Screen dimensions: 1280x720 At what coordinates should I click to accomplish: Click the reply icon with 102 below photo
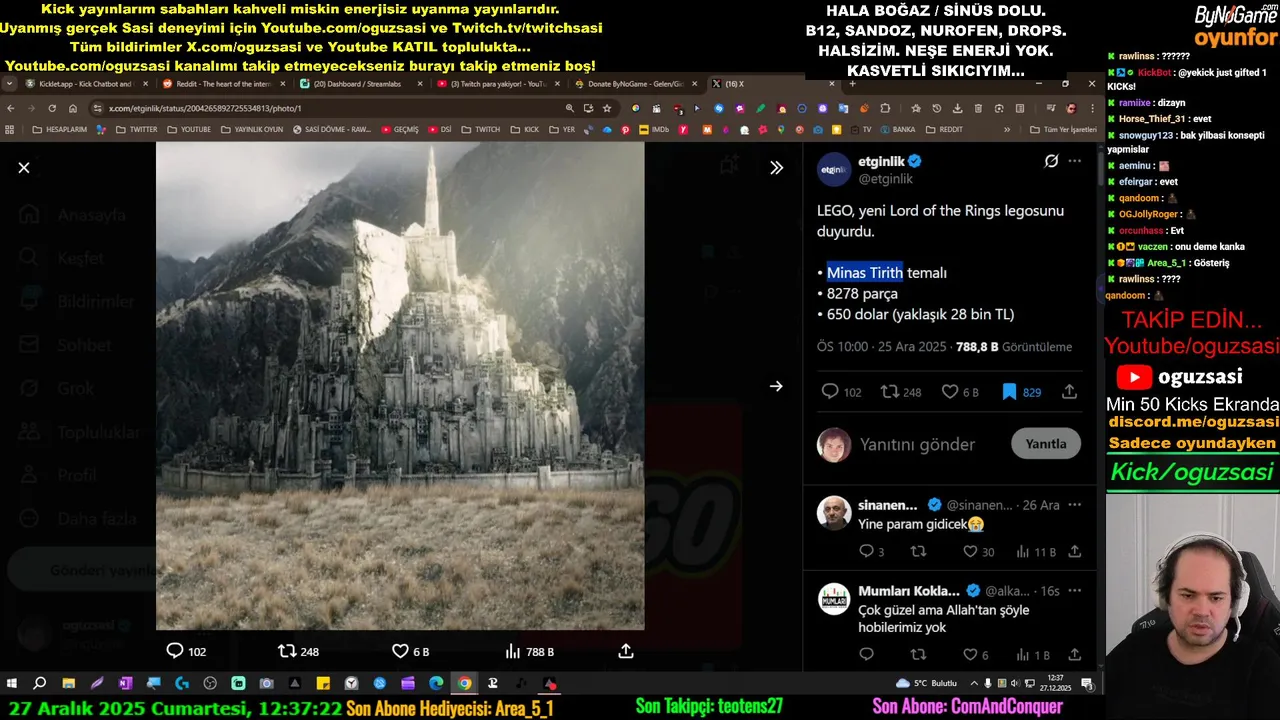(186, 652)
